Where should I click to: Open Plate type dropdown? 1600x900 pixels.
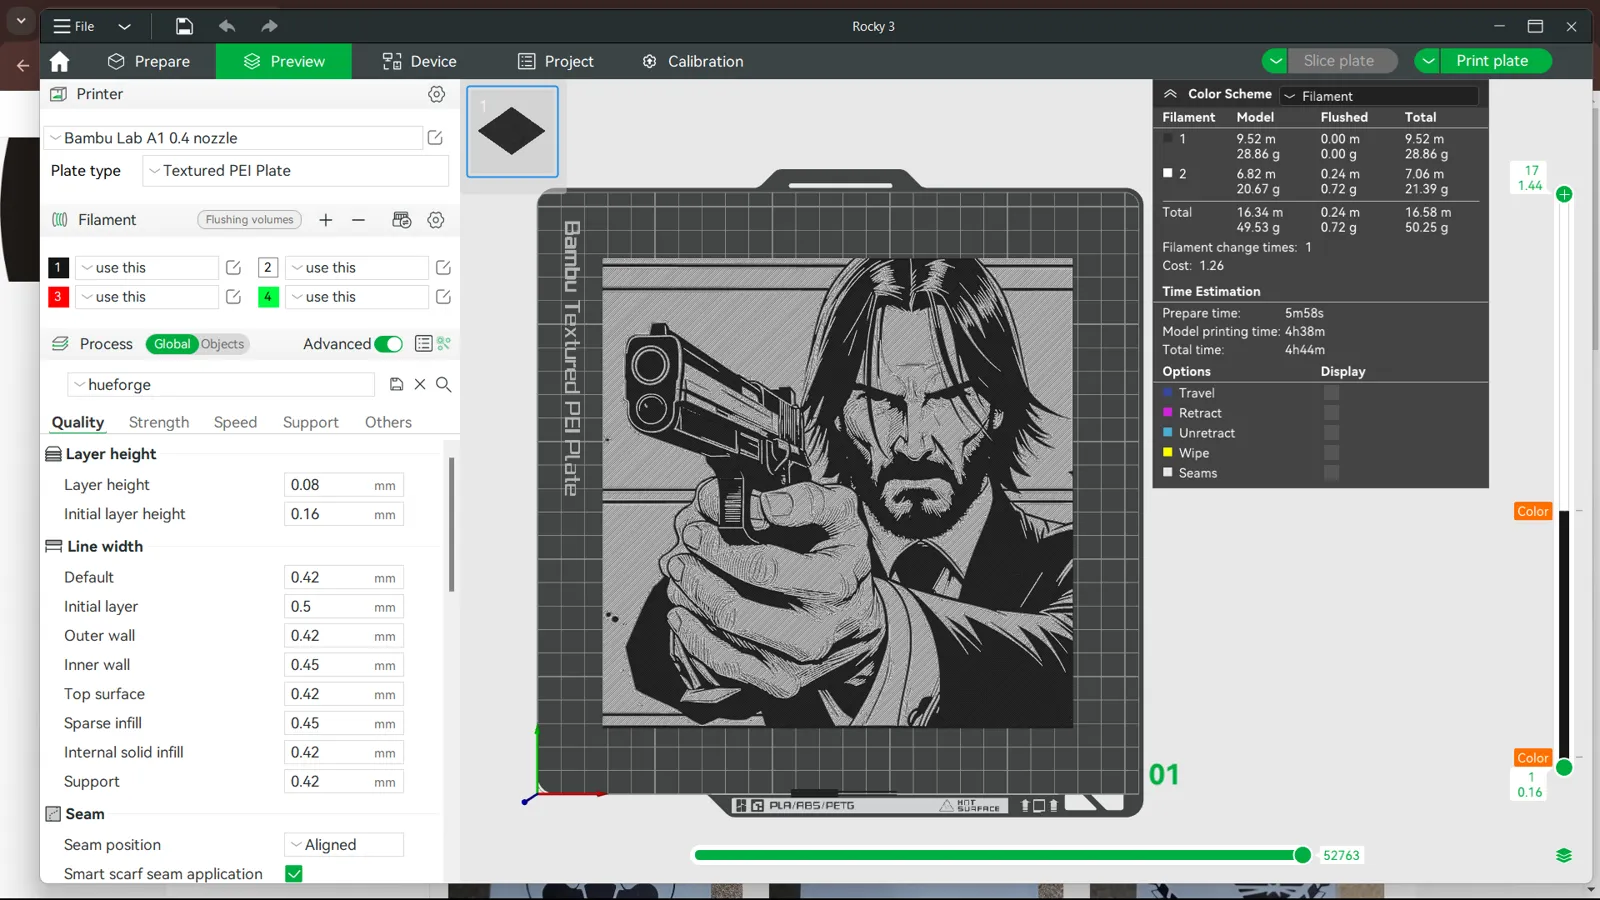295,171
